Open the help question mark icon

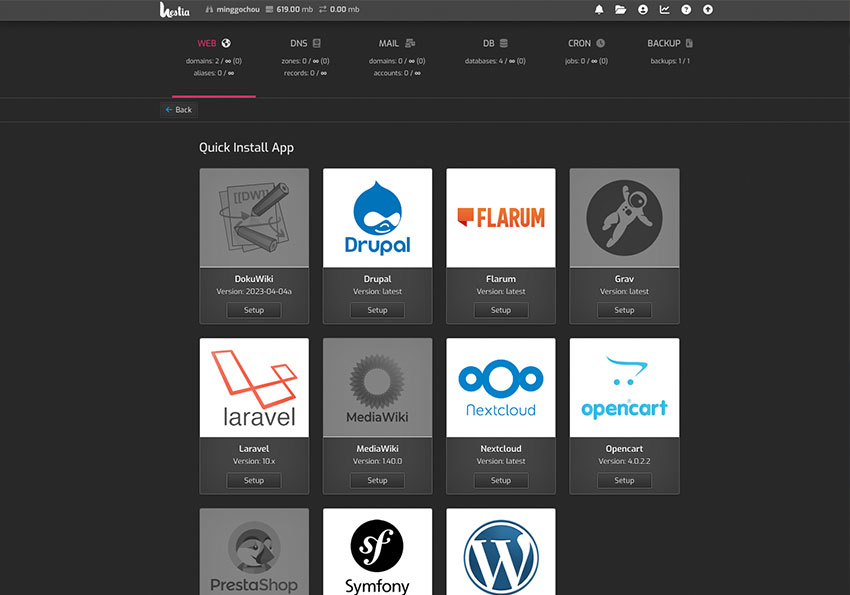pyautogui.click(x=686, y=10)
